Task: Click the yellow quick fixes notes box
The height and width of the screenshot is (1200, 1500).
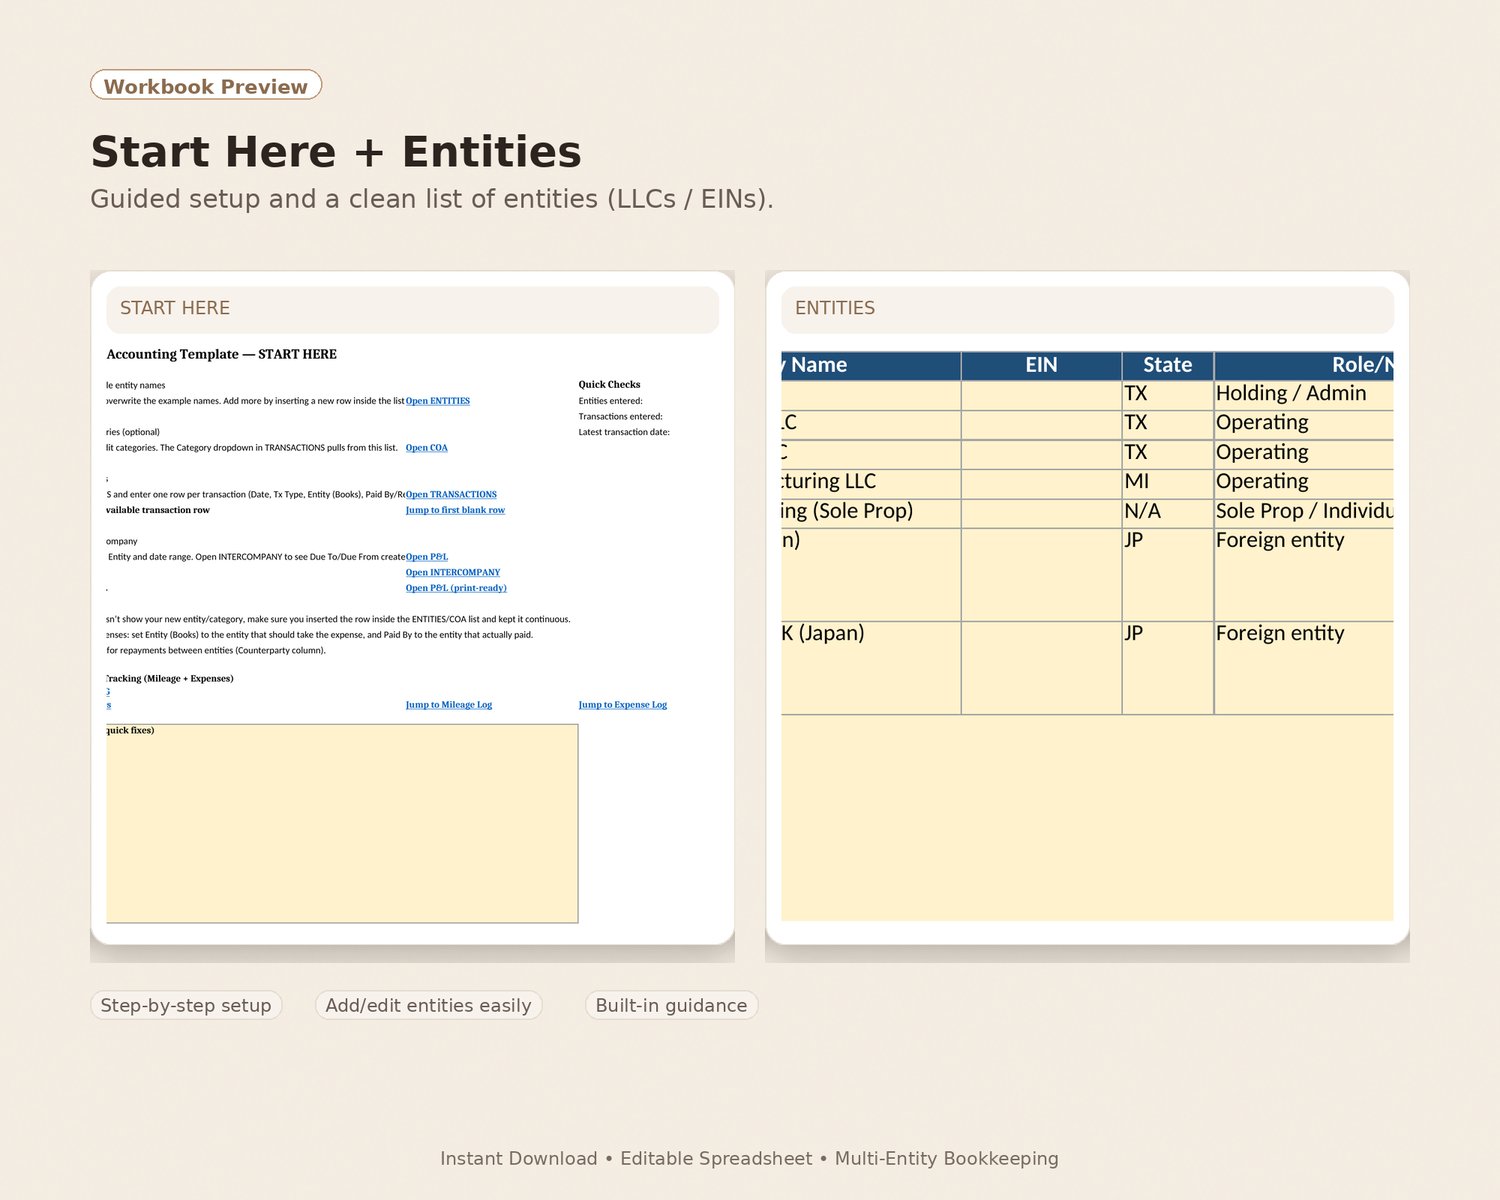Action: (342, 823)
